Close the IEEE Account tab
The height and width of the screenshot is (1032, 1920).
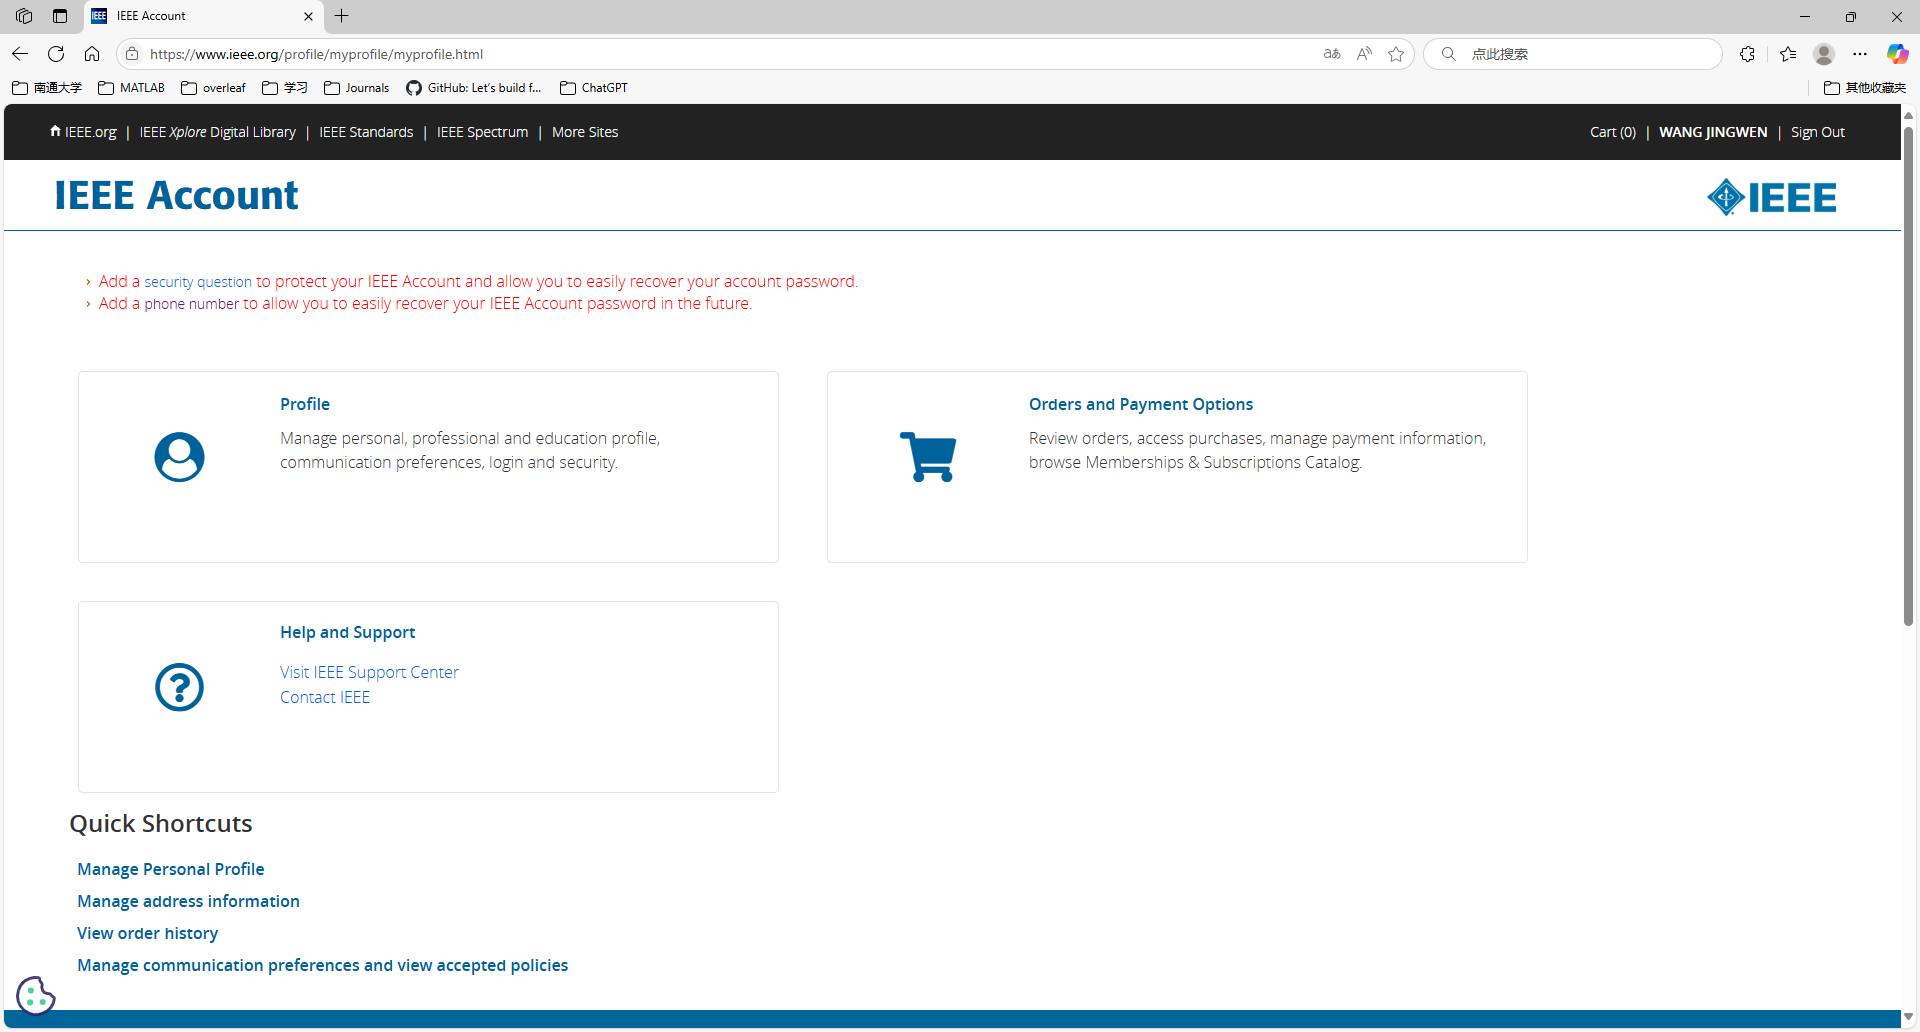(x=308, y=16)
